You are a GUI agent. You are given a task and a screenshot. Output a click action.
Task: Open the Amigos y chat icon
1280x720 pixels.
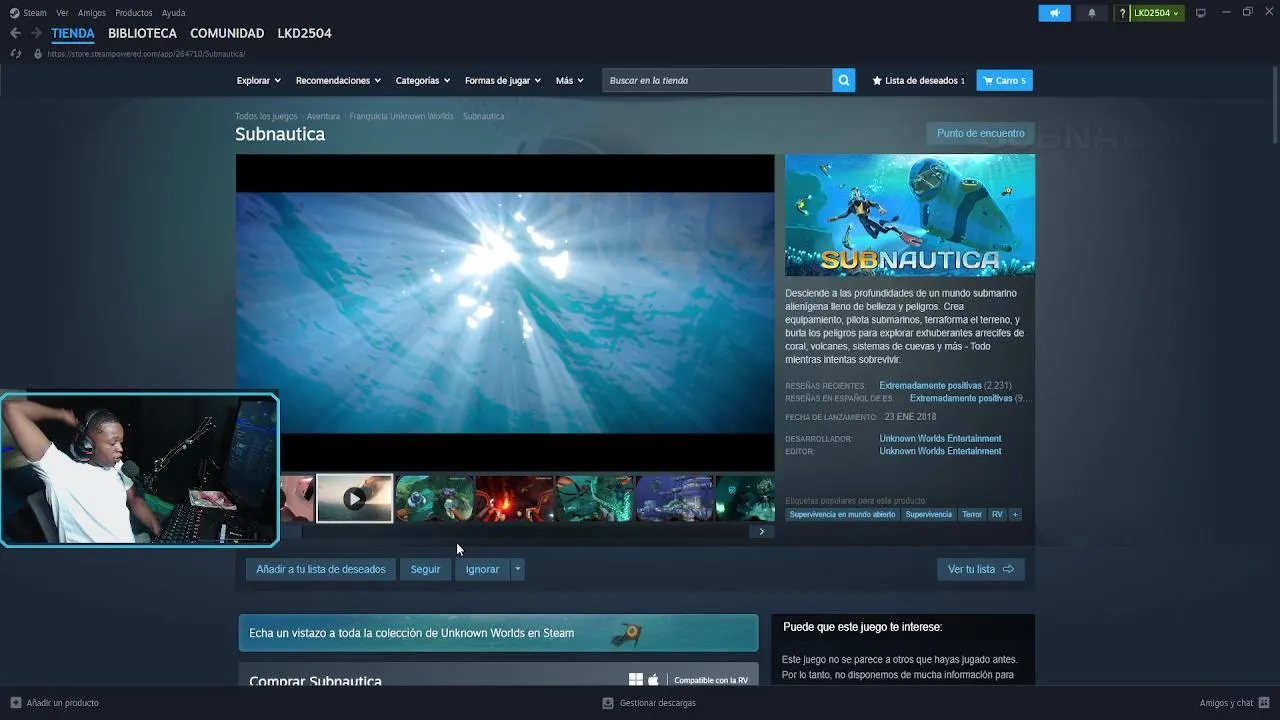[1264, 703]
